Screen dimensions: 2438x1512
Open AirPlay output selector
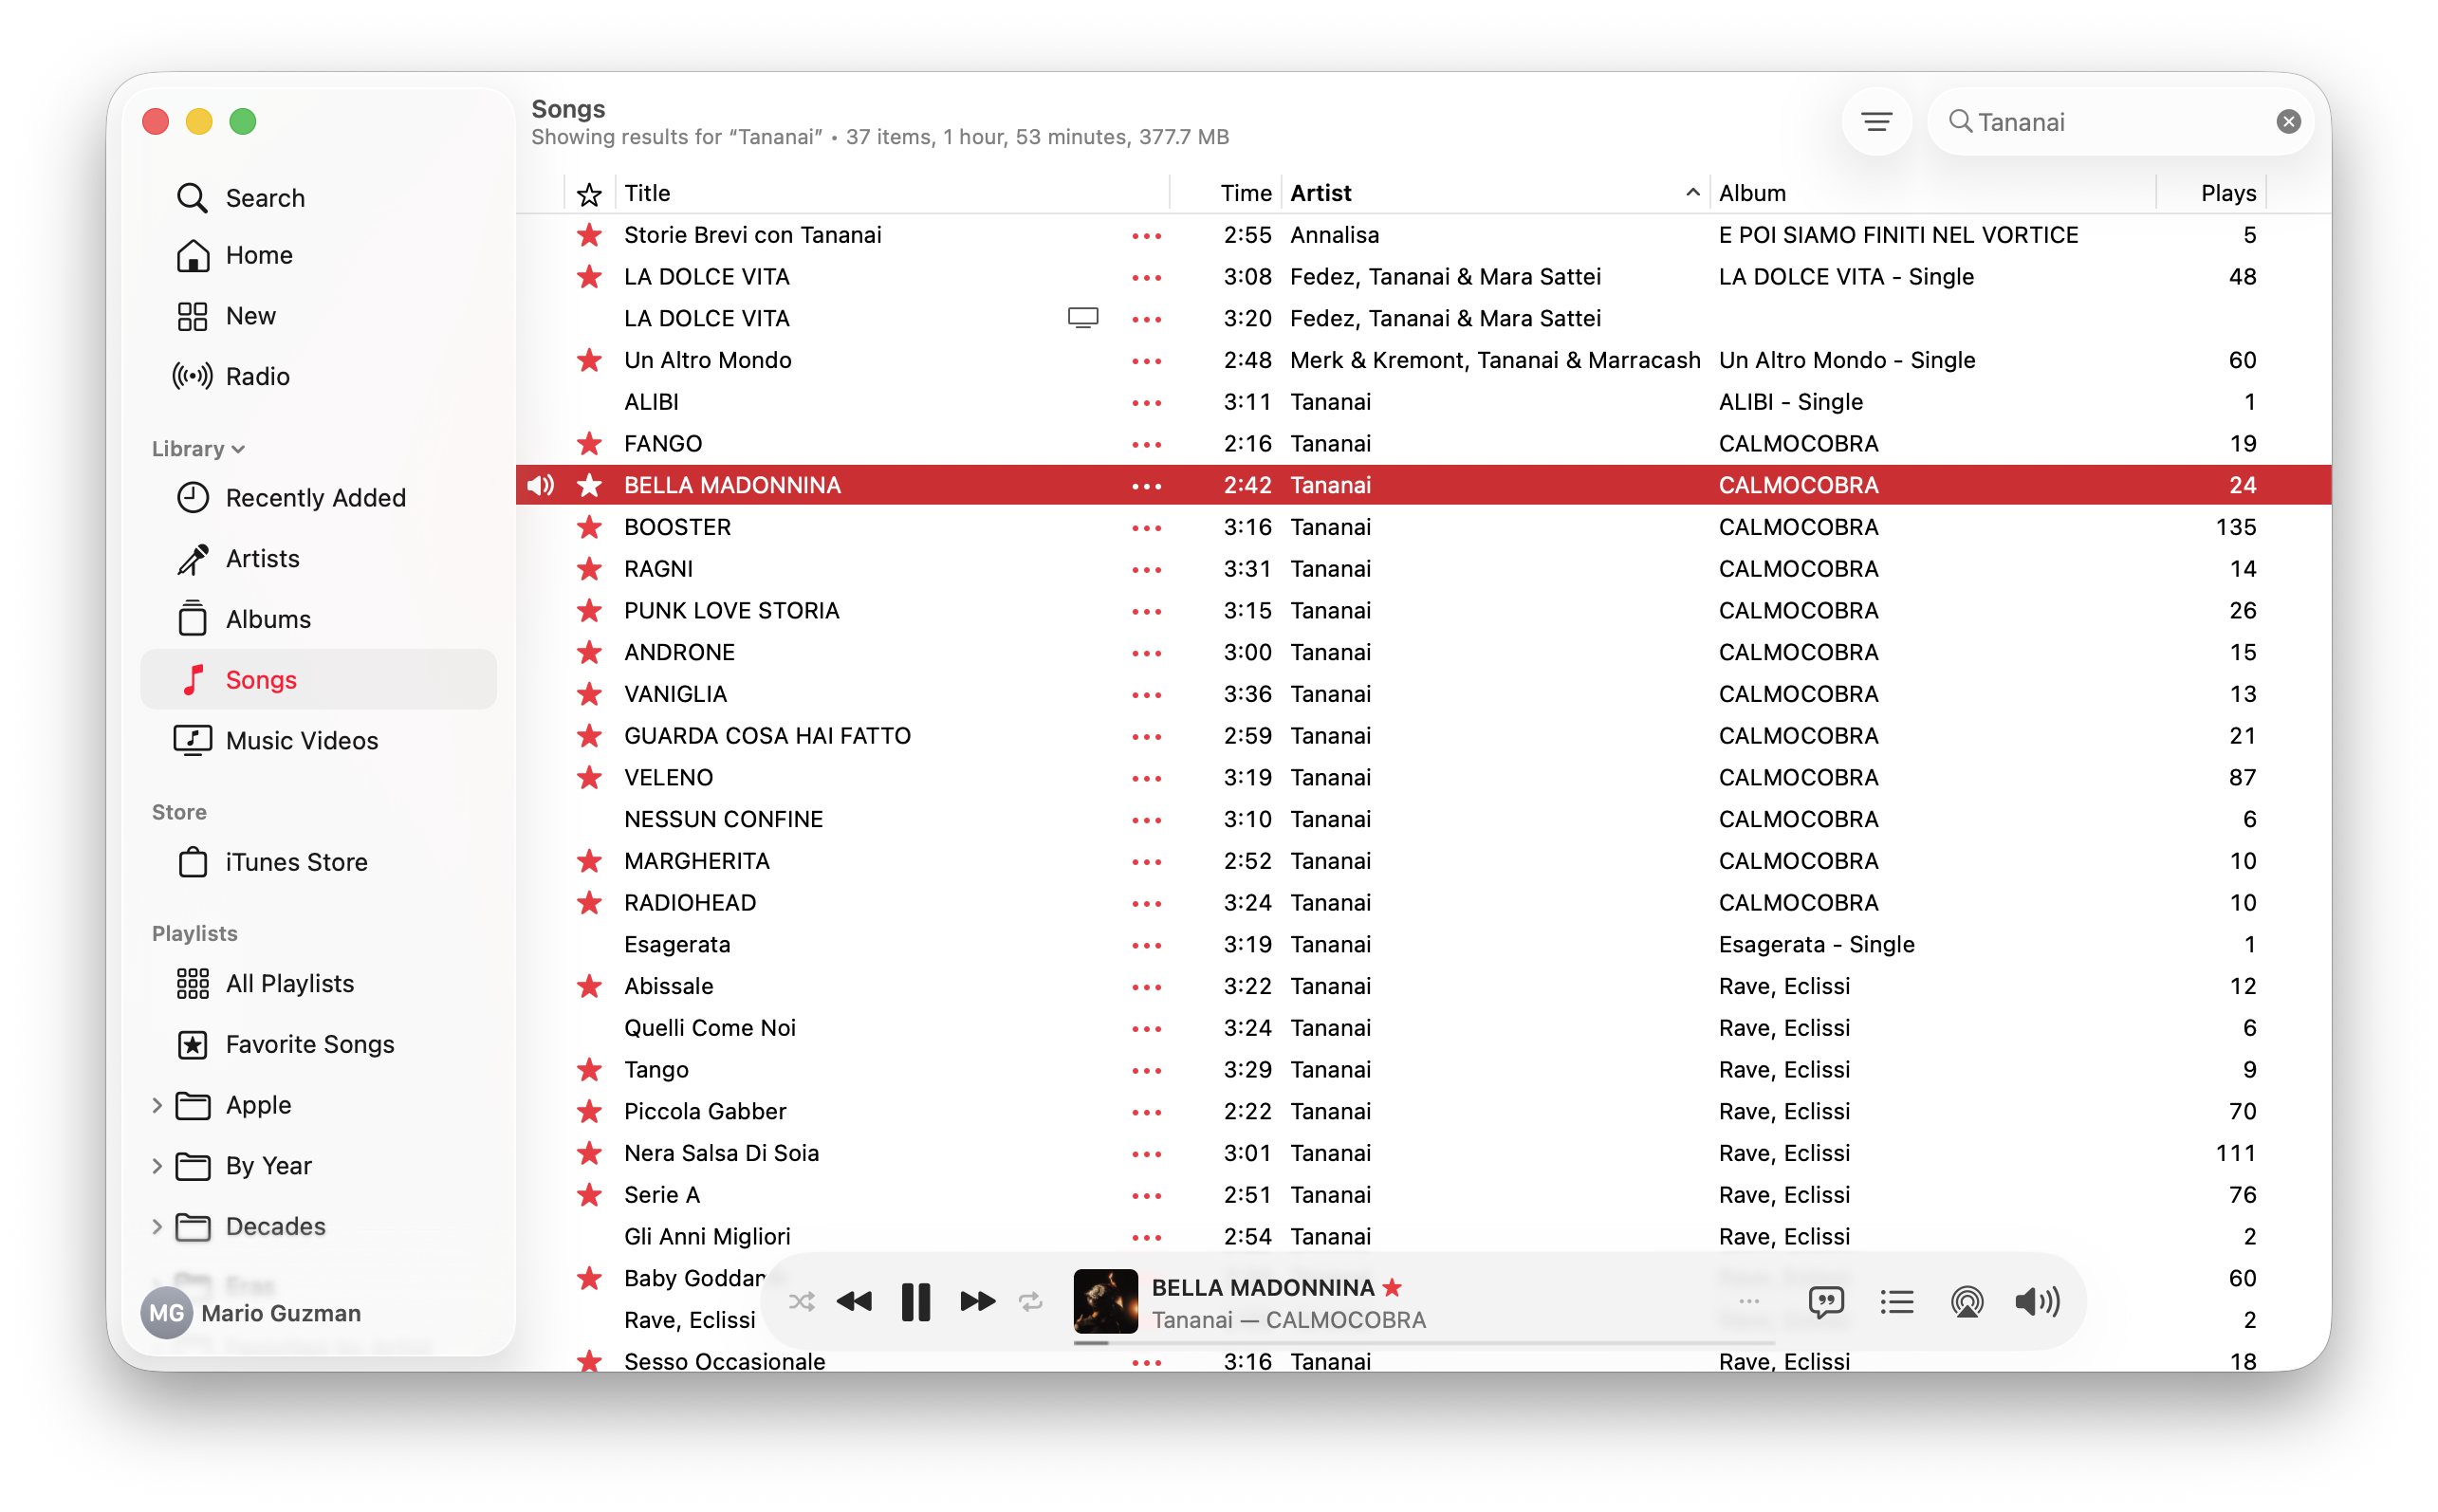coord(1966,1301)
